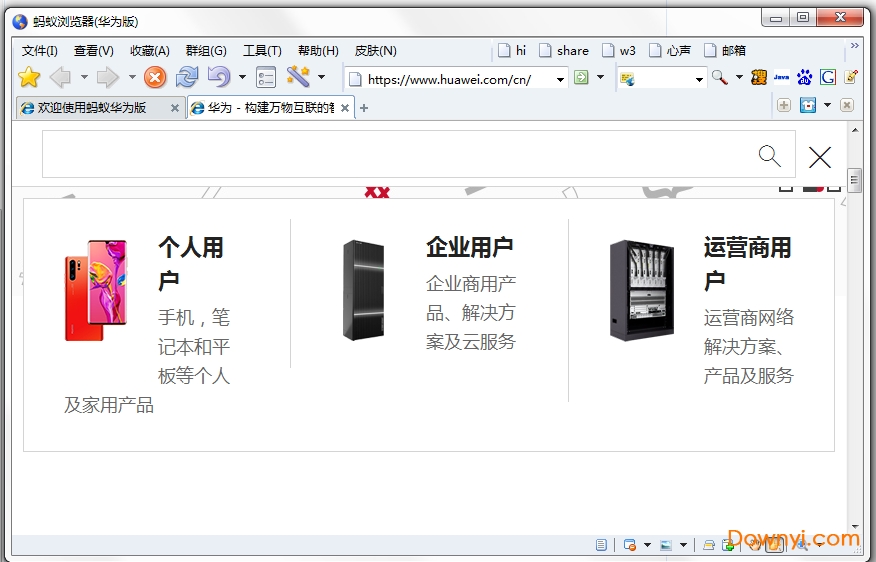The width and height of the screenshot is (876, 562).
Task: Close the webpage search bar with X
Action: pyautogui.click(x=820, y=157)
